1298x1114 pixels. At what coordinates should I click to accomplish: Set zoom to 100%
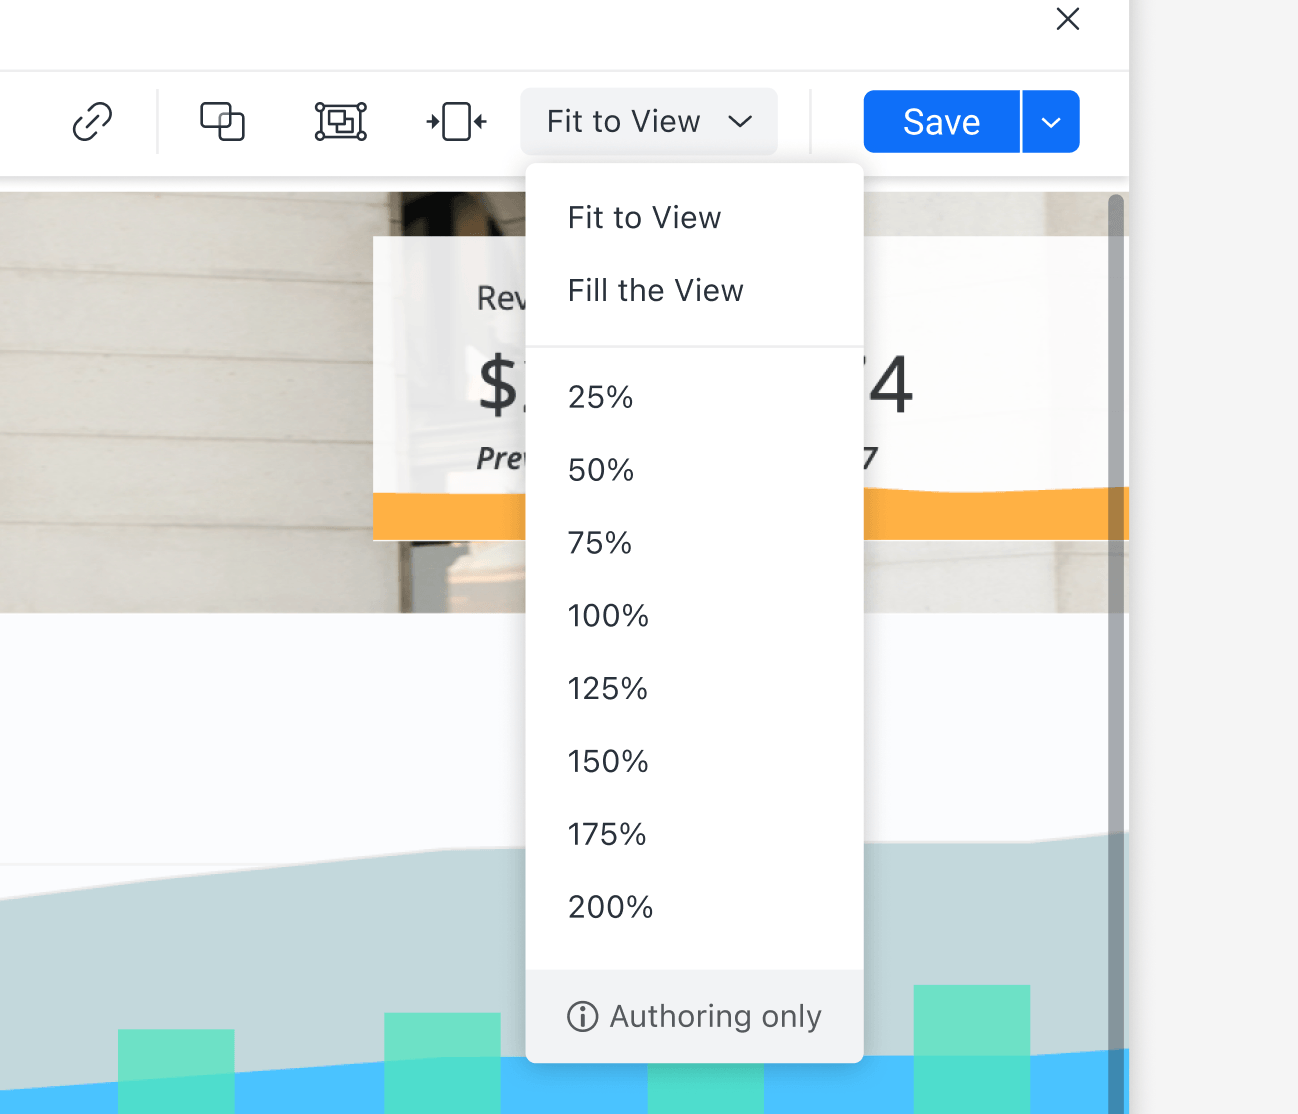point(608,616)
